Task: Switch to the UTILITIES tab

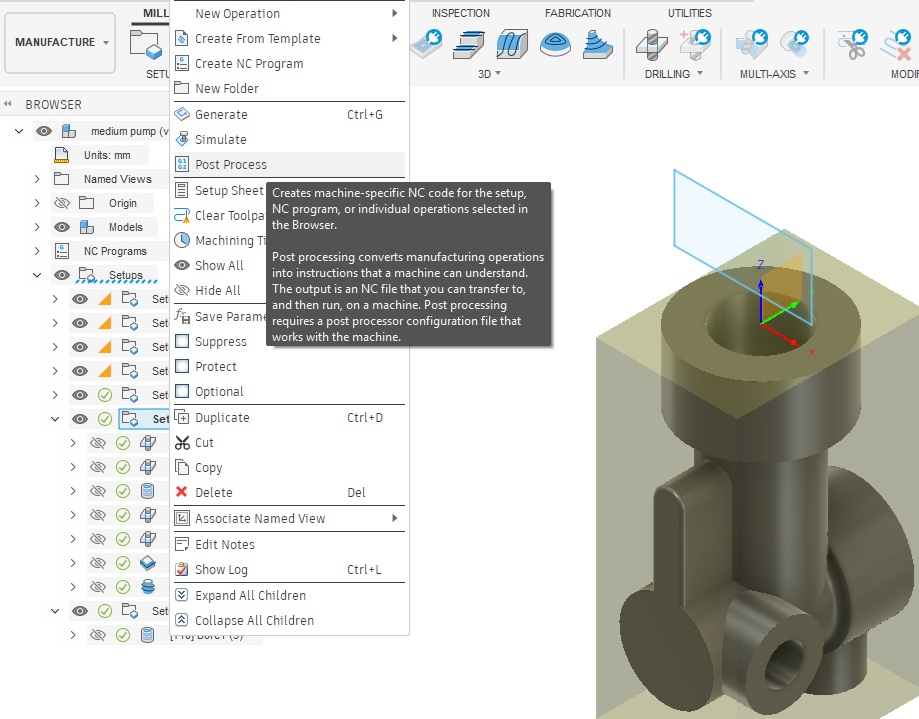Action: pyautogui.click(x=690, y=13)
